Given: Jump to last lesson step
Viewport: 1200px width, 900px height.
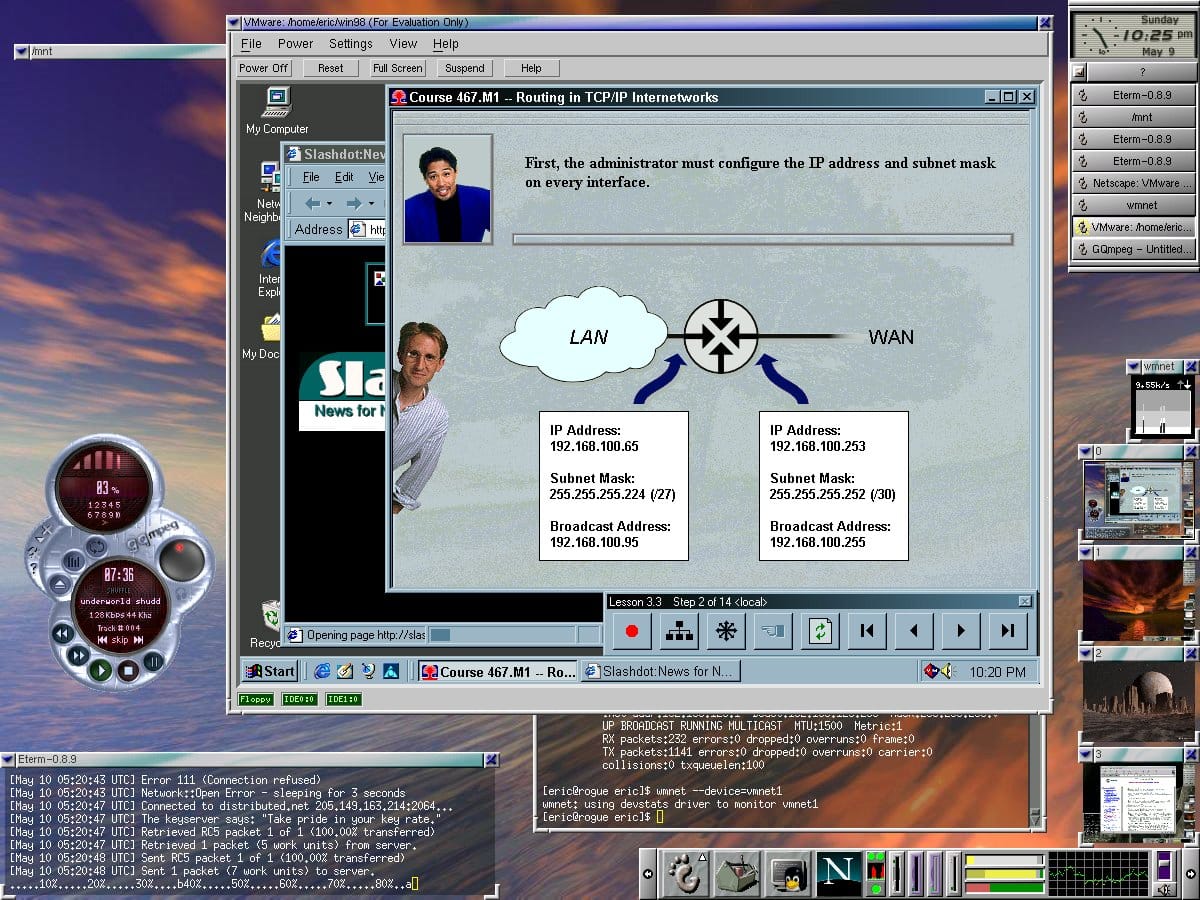Looking at the screenshot, I should (x=1008, y=631).
